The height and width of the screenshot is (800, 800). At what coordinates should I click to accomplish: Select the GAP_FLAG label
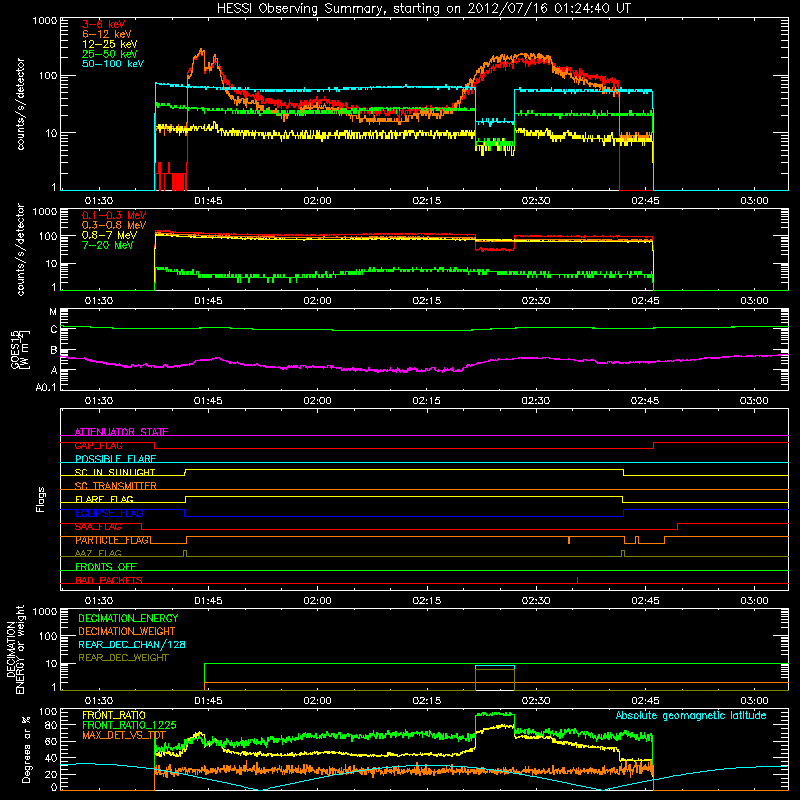coord(98,445)
